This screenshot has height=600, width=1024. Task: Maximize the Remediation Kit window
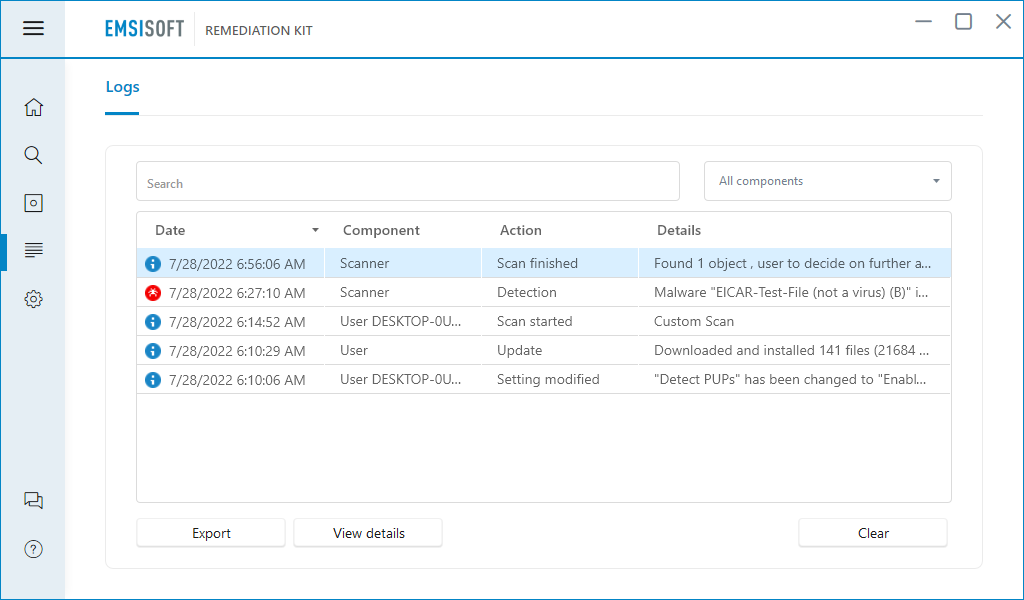coord(963,22)
